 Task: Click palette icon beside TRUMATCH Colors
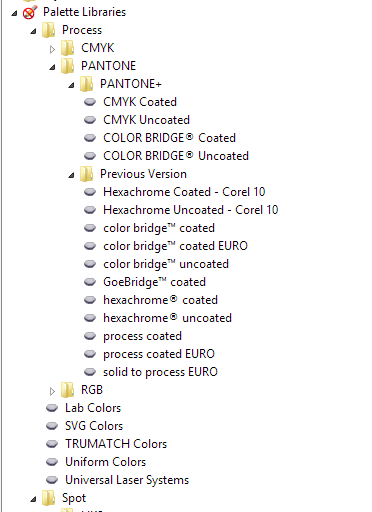pyautogui.click(x=52, y=444)
